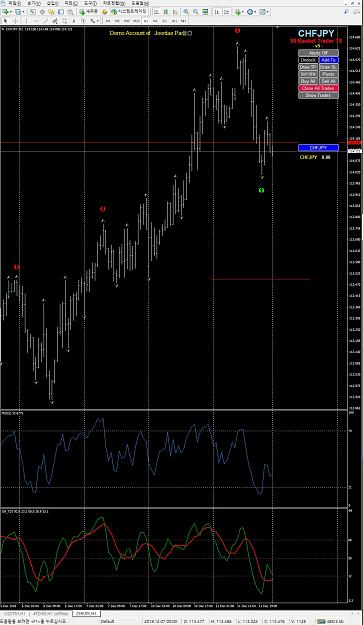Click the Zoom Out magnifier icon
Viewport: 363px width, 625px height.
coord(196,12)
